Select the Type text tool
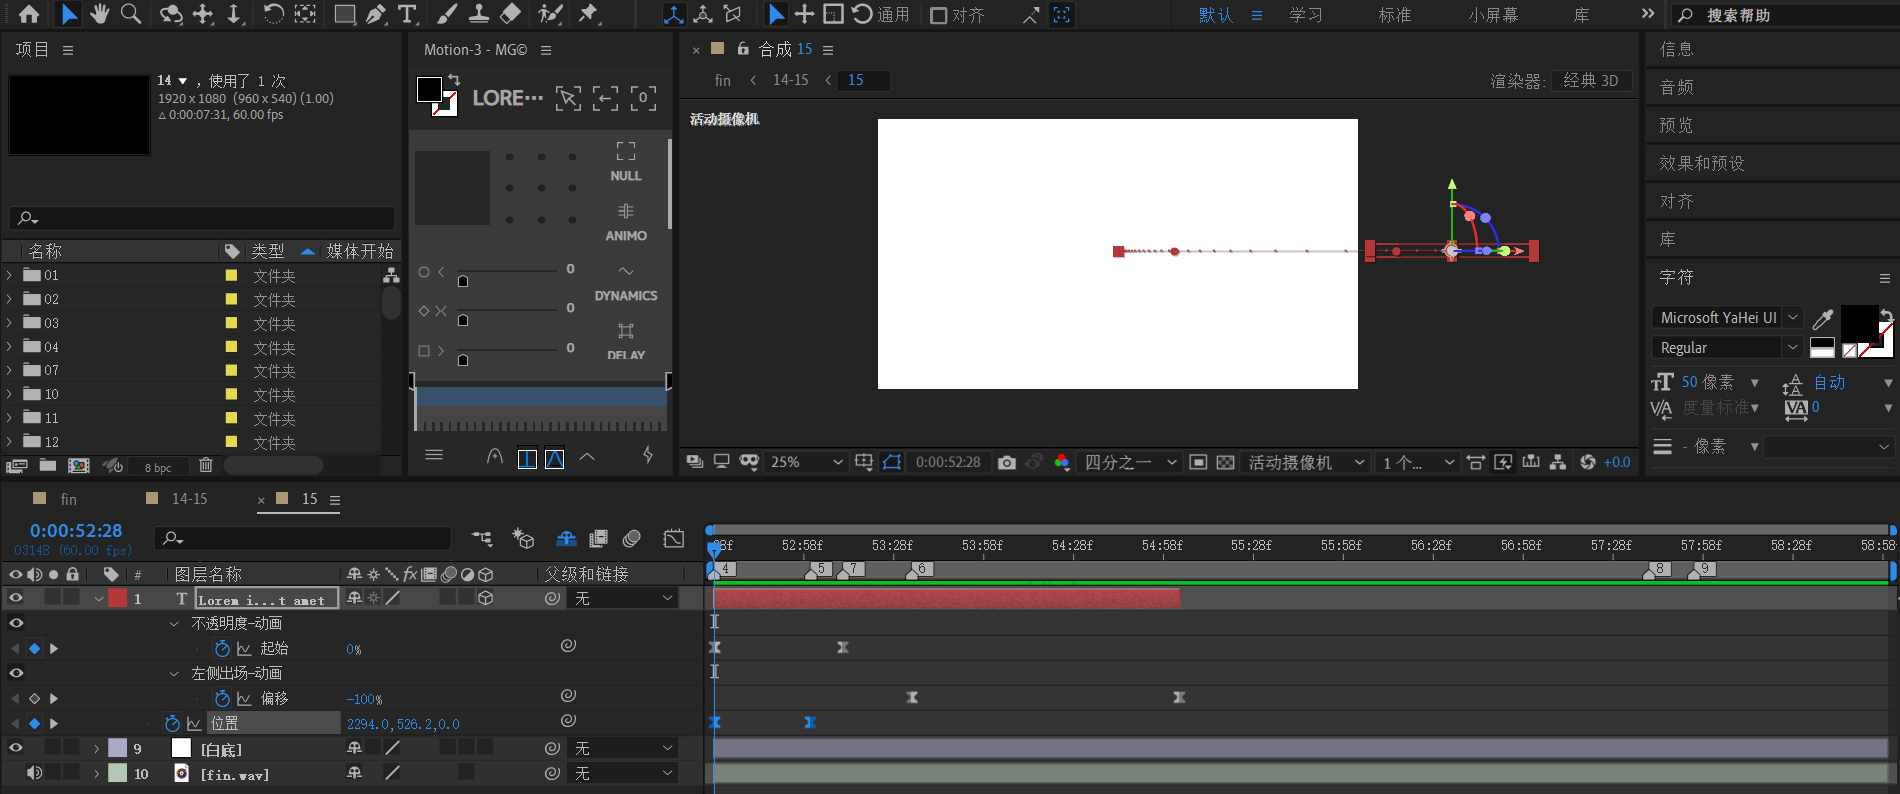1900x794 pixels. (407, 14)
